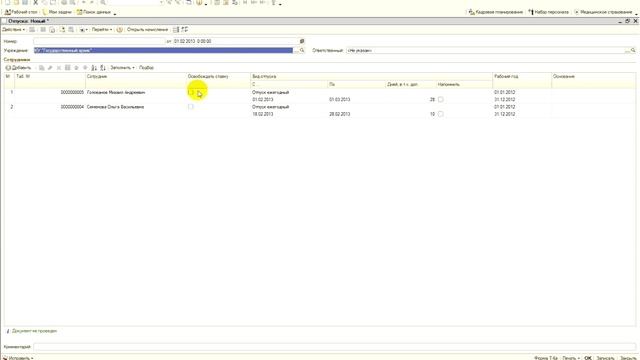Click the second document toolbar icon after Действия
This screenshot has width=640, height=360.
tap(43, 30)
